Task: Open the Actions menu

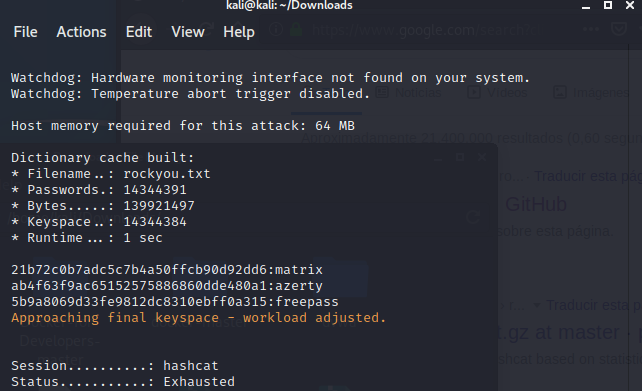Action: pos(81,32)
